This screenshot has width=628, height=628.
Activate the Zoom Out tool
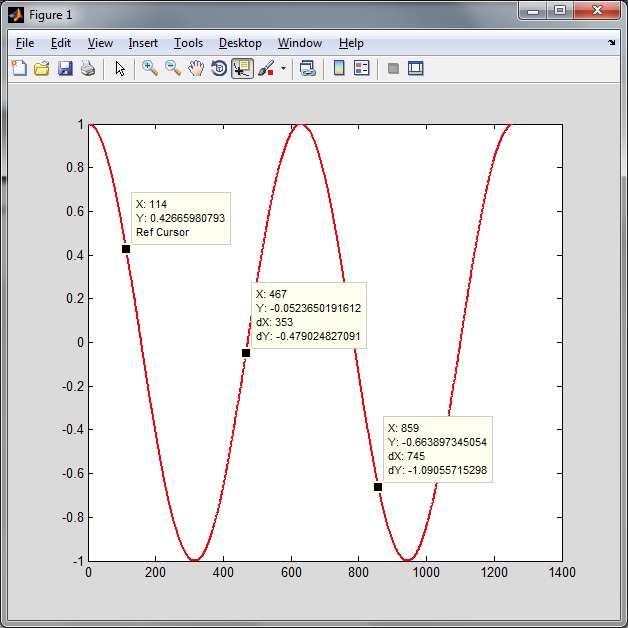pos(173,68)
